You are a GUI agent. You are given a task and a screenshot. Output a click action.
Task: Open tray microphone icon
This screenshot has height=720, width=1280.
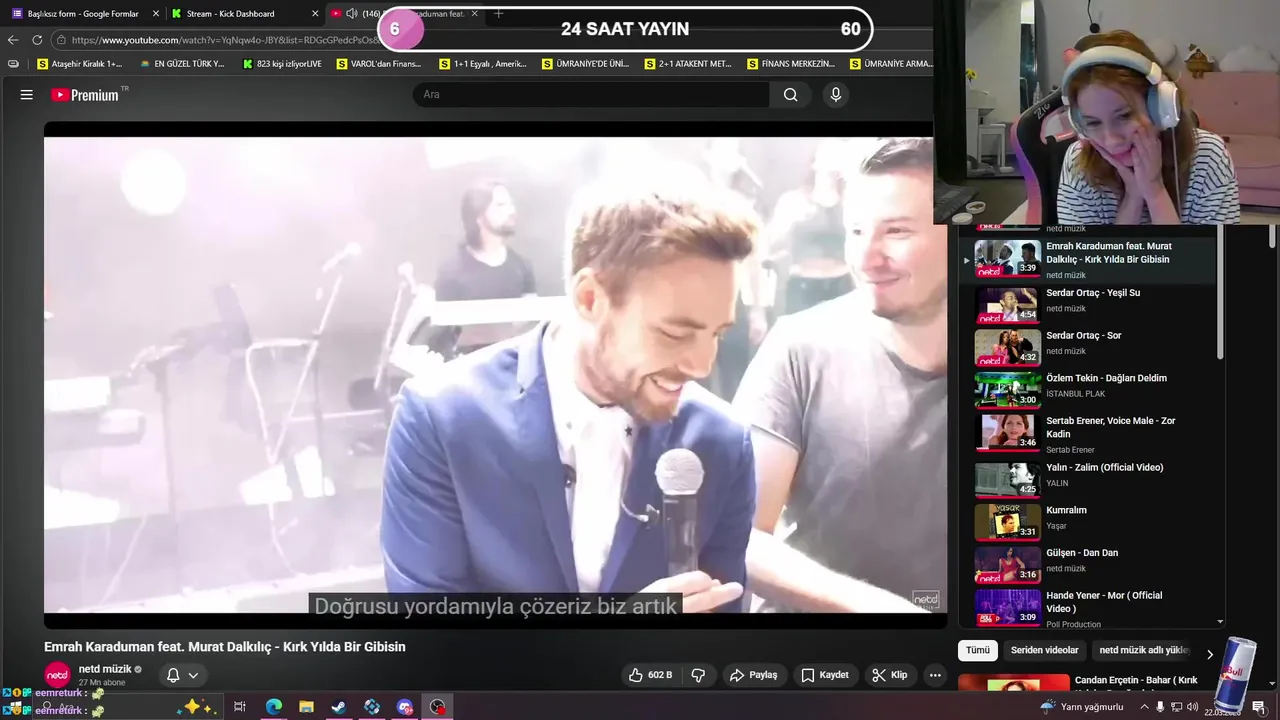[x=1160, y=707]
